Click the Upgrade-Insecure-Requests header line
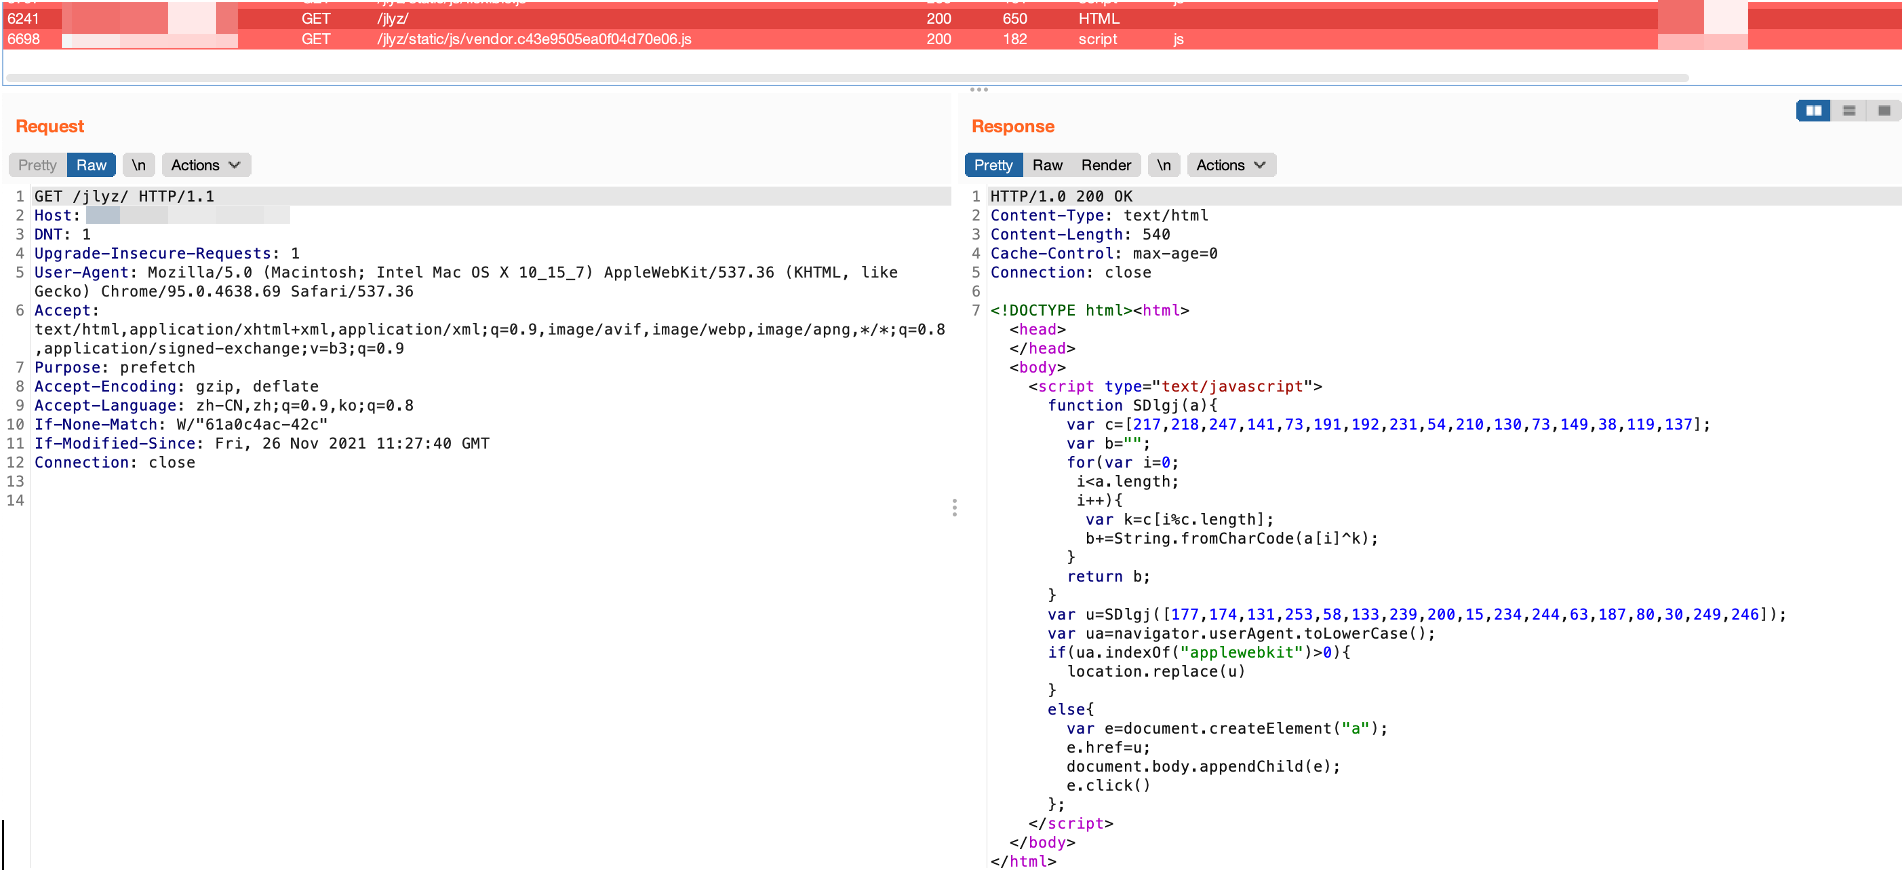This screenshot has width=1902, height=886. 167,253
